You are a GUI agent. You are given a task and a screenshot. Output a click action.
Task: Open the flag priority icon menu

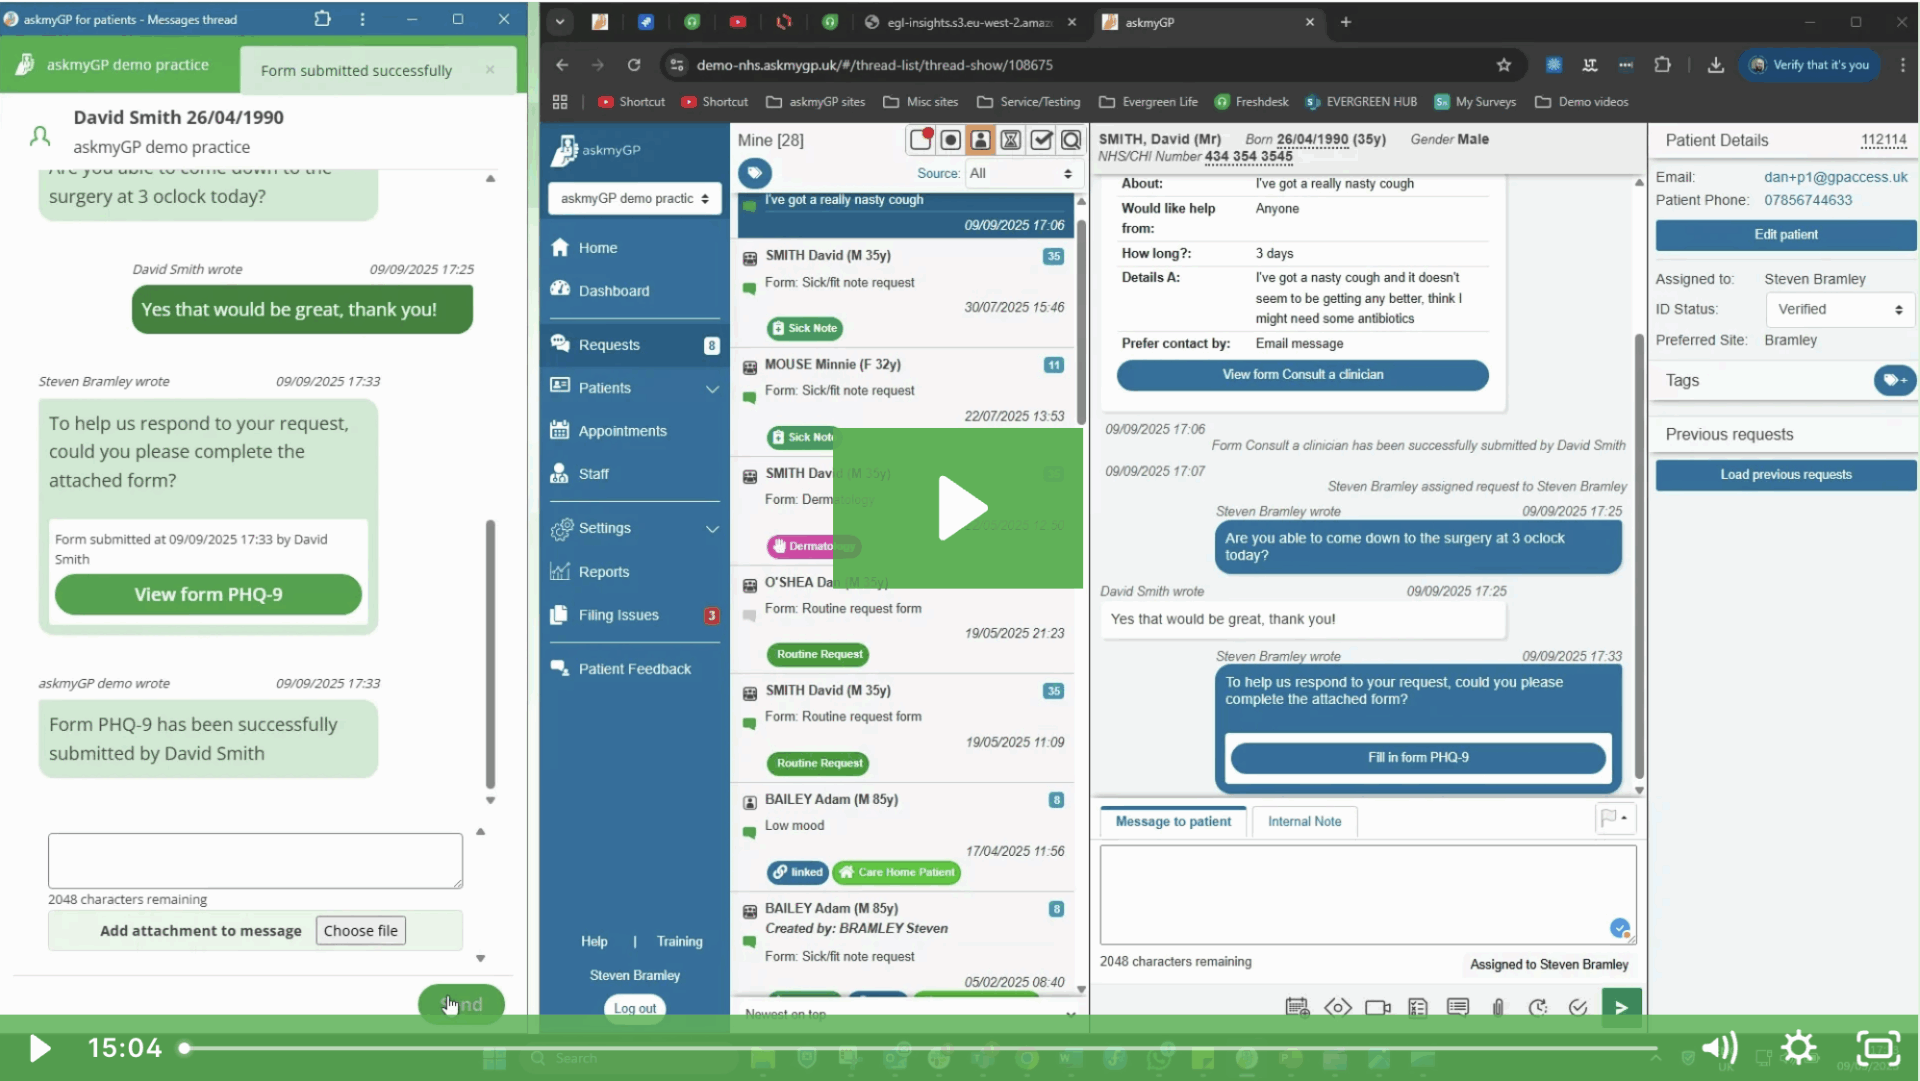[x=1614, y=818]
